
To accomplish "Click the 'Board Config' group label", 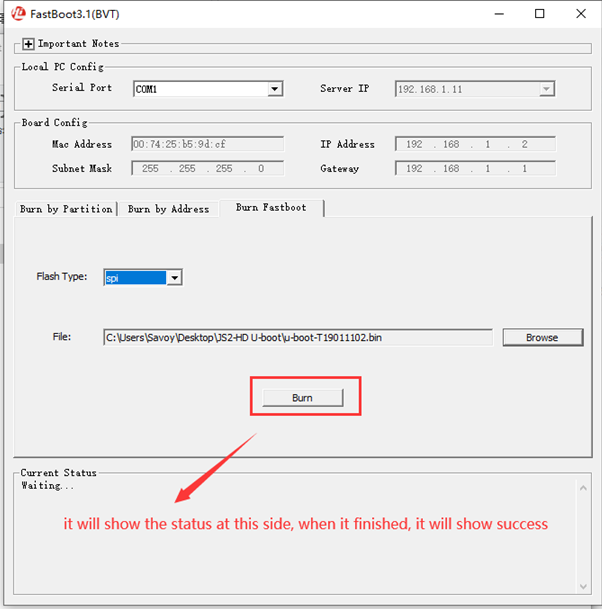I will [x=54, y=123].
